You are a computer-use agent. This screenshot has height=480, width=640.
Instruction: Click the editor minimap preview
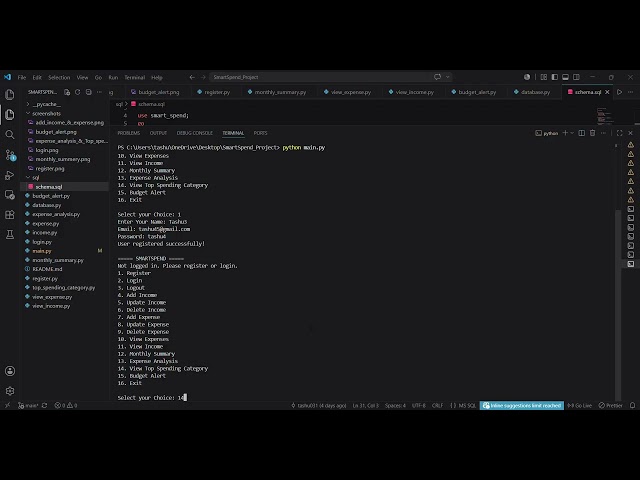(x=605, y=116)
